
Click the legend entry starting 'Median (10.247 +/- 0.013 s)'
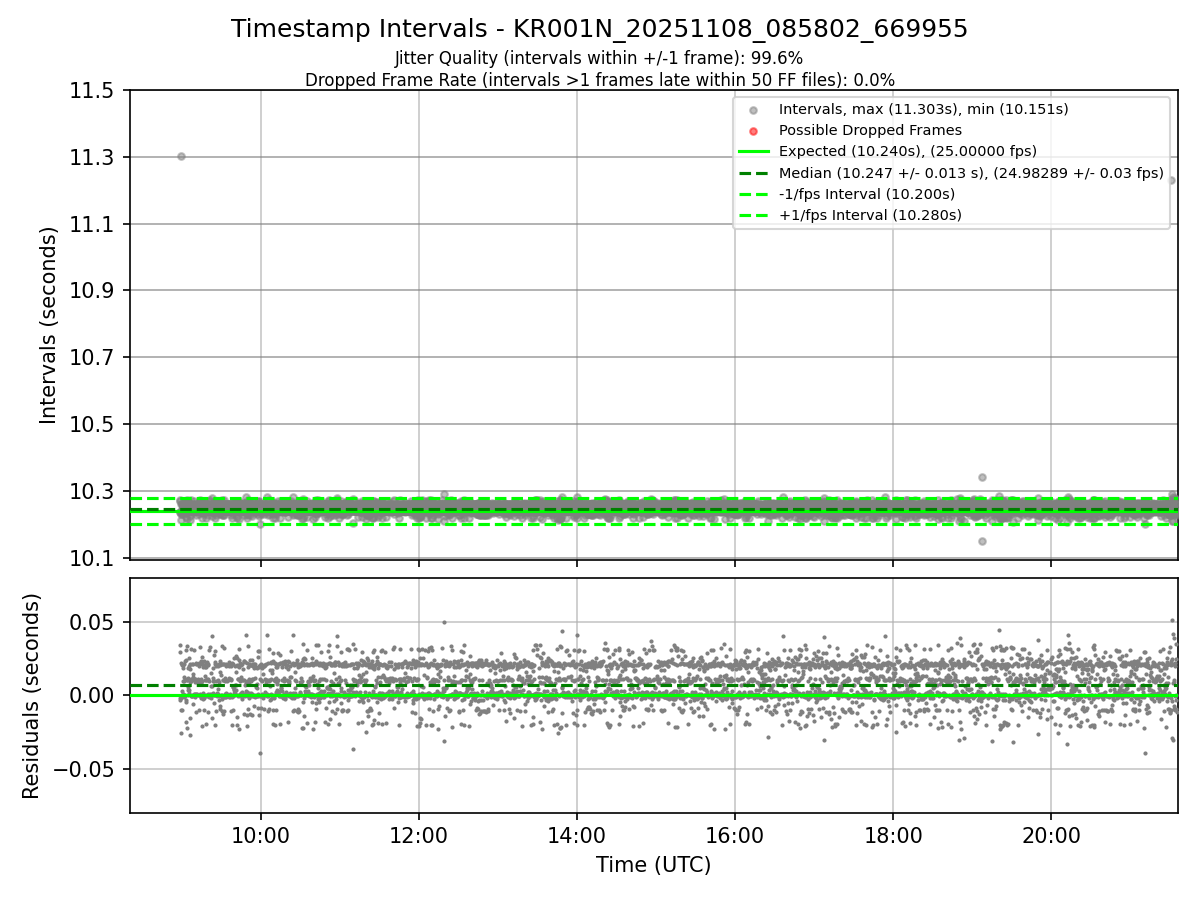tap(971, 173)
